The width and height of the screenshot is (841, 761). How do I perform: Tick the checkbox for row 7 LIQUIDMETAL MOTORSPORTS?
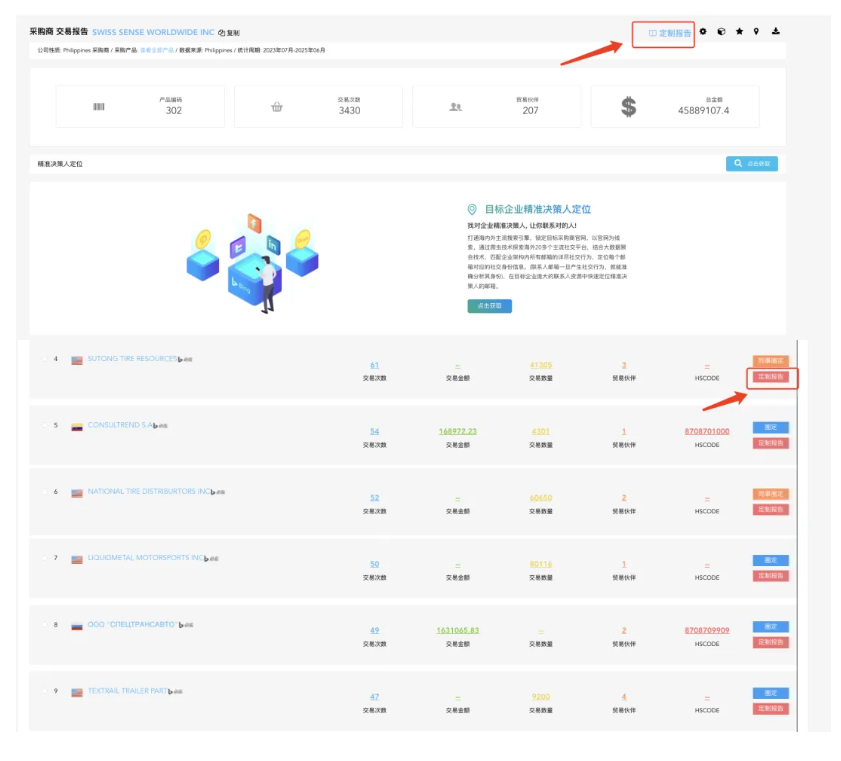pyautogui.click(x=43, y=558)
